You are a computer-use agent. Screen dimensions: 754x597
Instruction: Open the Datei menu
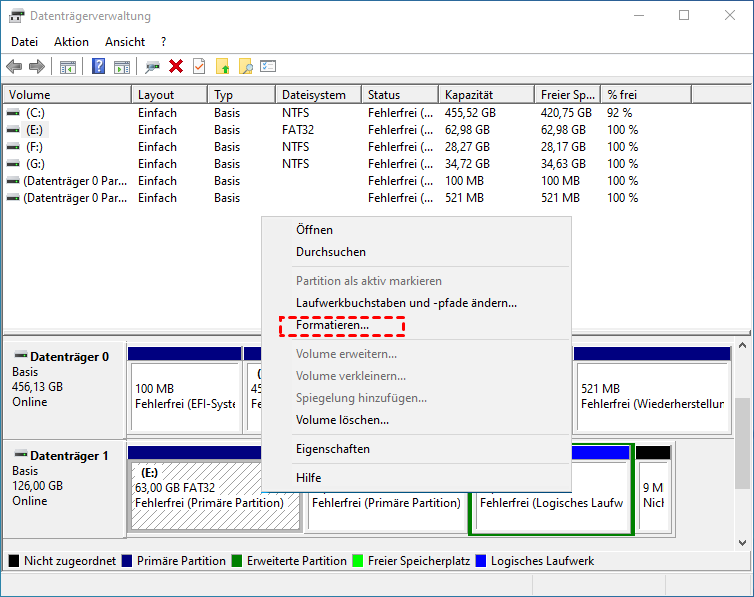click(25, 42)
